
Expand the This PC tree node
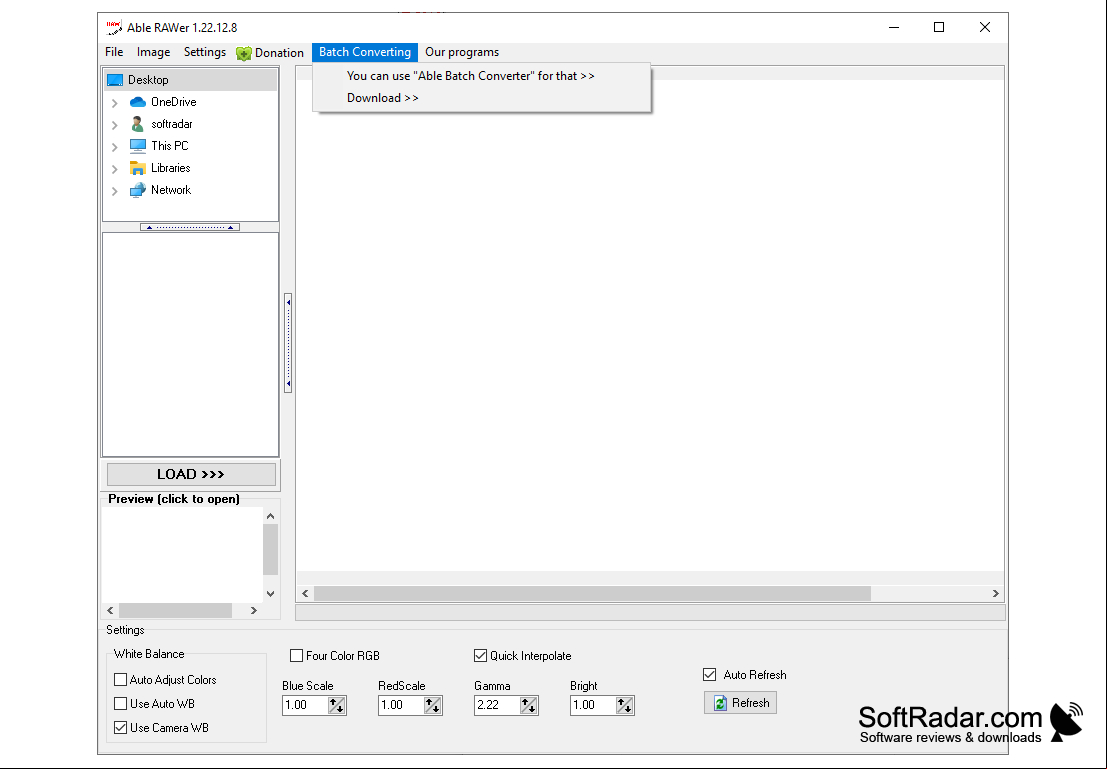point(114,147)
